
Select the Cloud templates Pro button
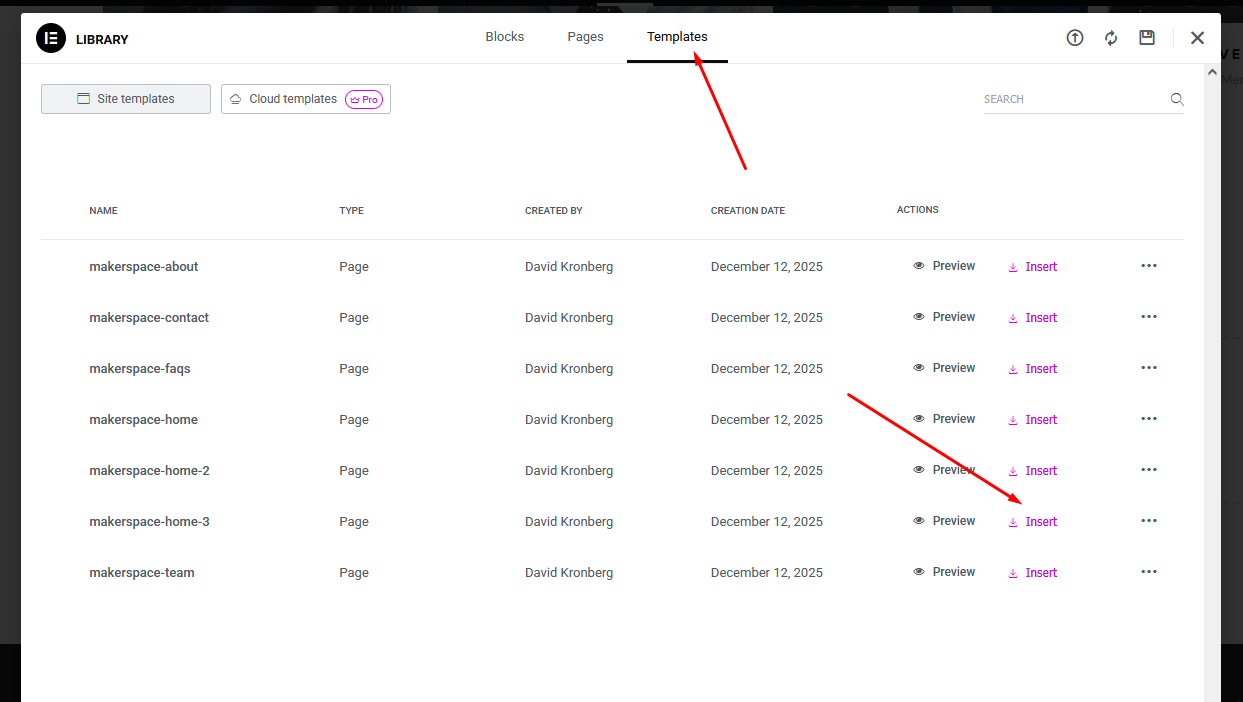click(305, 99)
